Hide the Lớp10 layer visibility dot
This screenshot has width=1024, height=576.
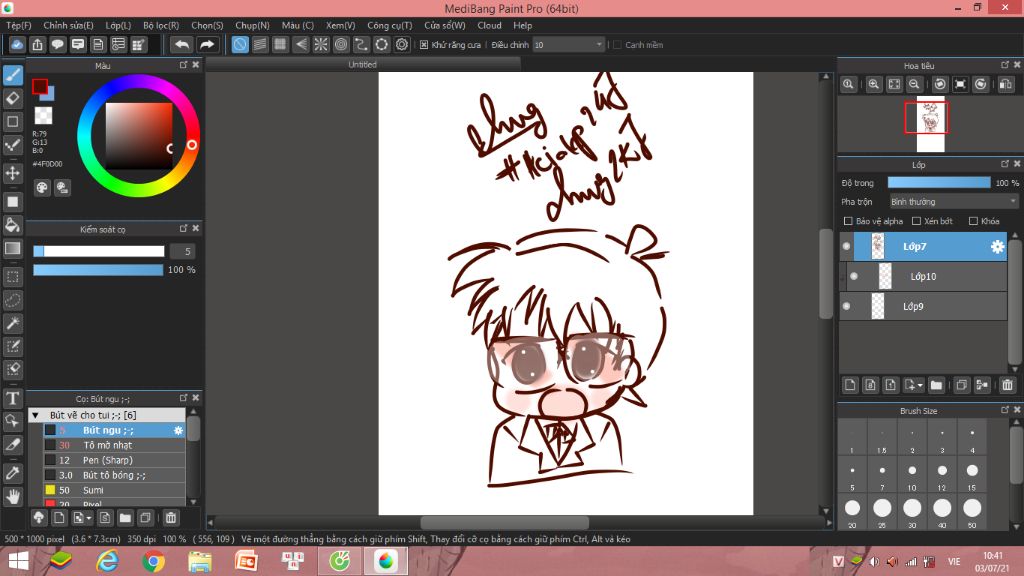854,276
